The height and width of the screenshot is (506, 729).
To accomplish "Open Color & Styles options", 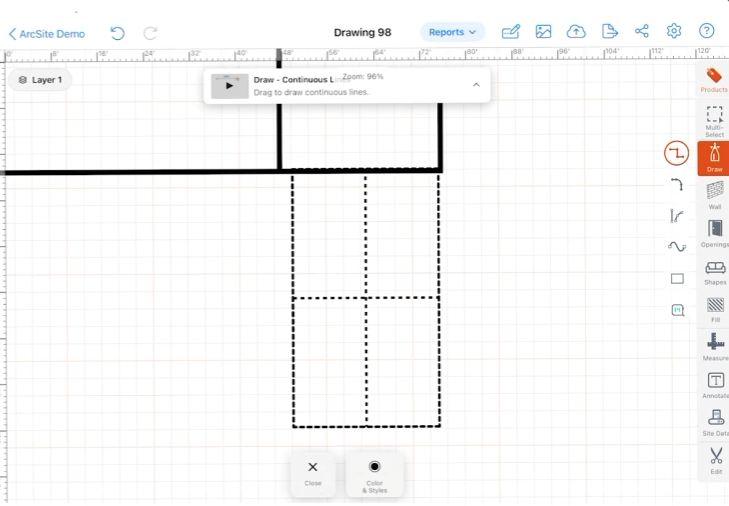I will (x=374, y=476).
